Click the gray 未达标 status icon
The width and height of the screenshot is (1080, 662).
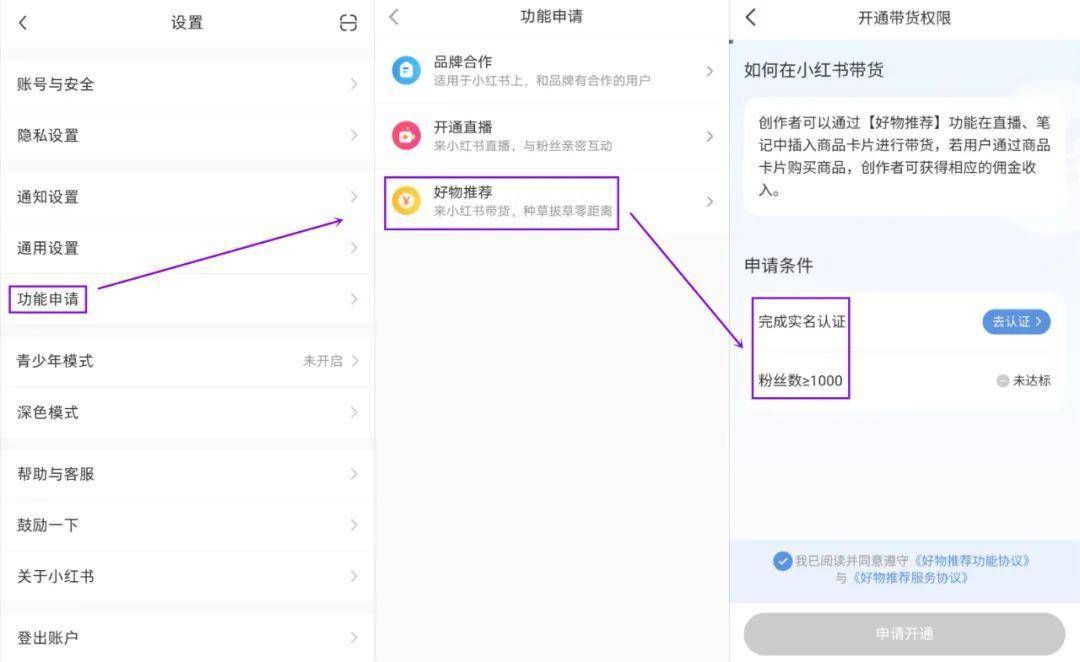point(1003,380)
